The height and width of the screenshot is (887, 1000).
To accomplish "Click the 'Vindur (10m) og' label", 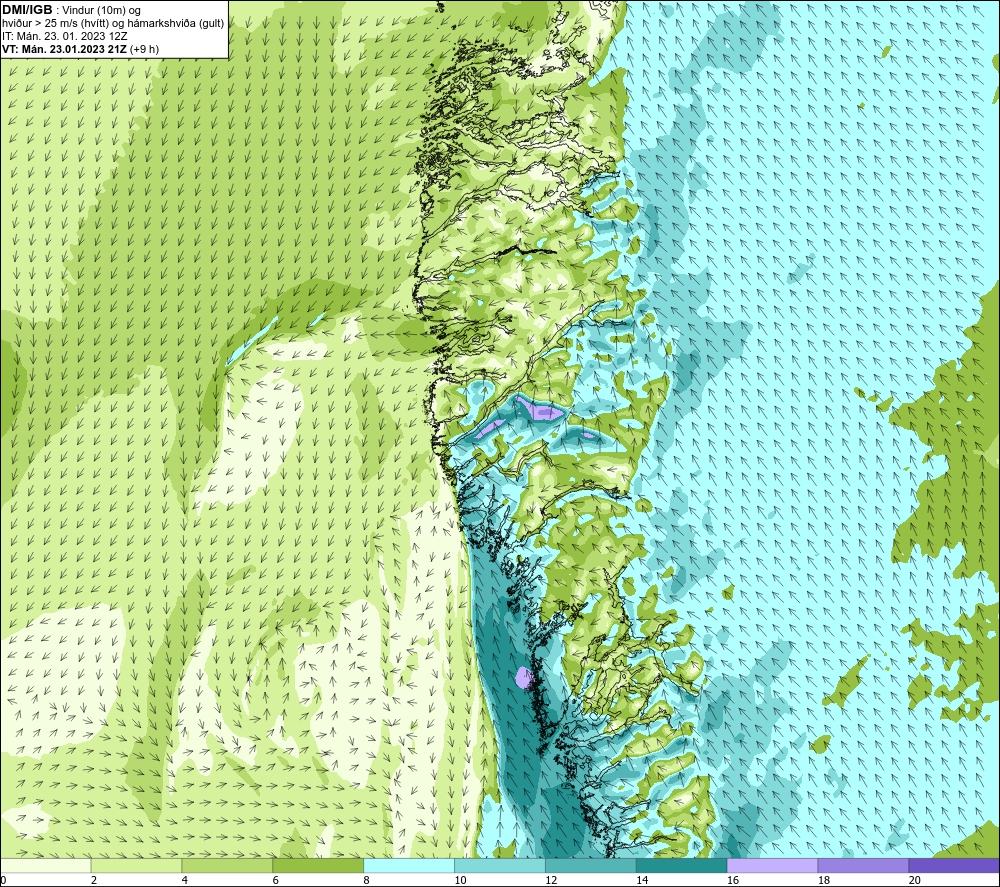I will [101, 10].
